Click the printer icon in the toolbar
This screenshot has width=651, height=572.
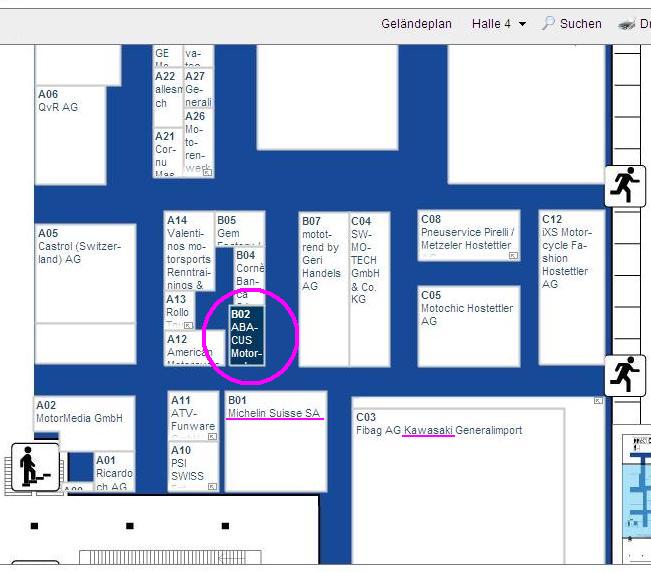[x=627, y=23]
